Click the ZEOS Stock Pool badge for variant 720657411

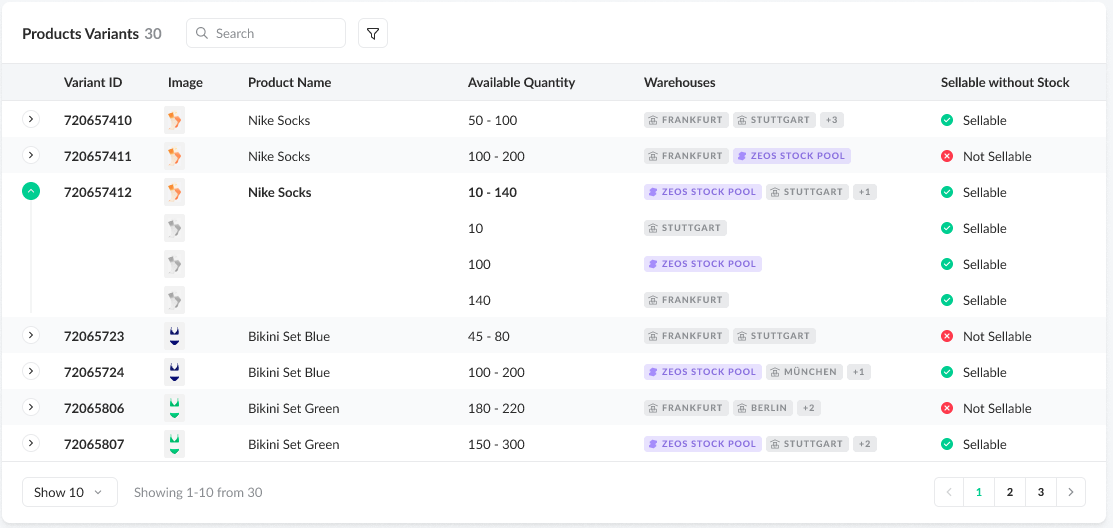click(791, 156)
